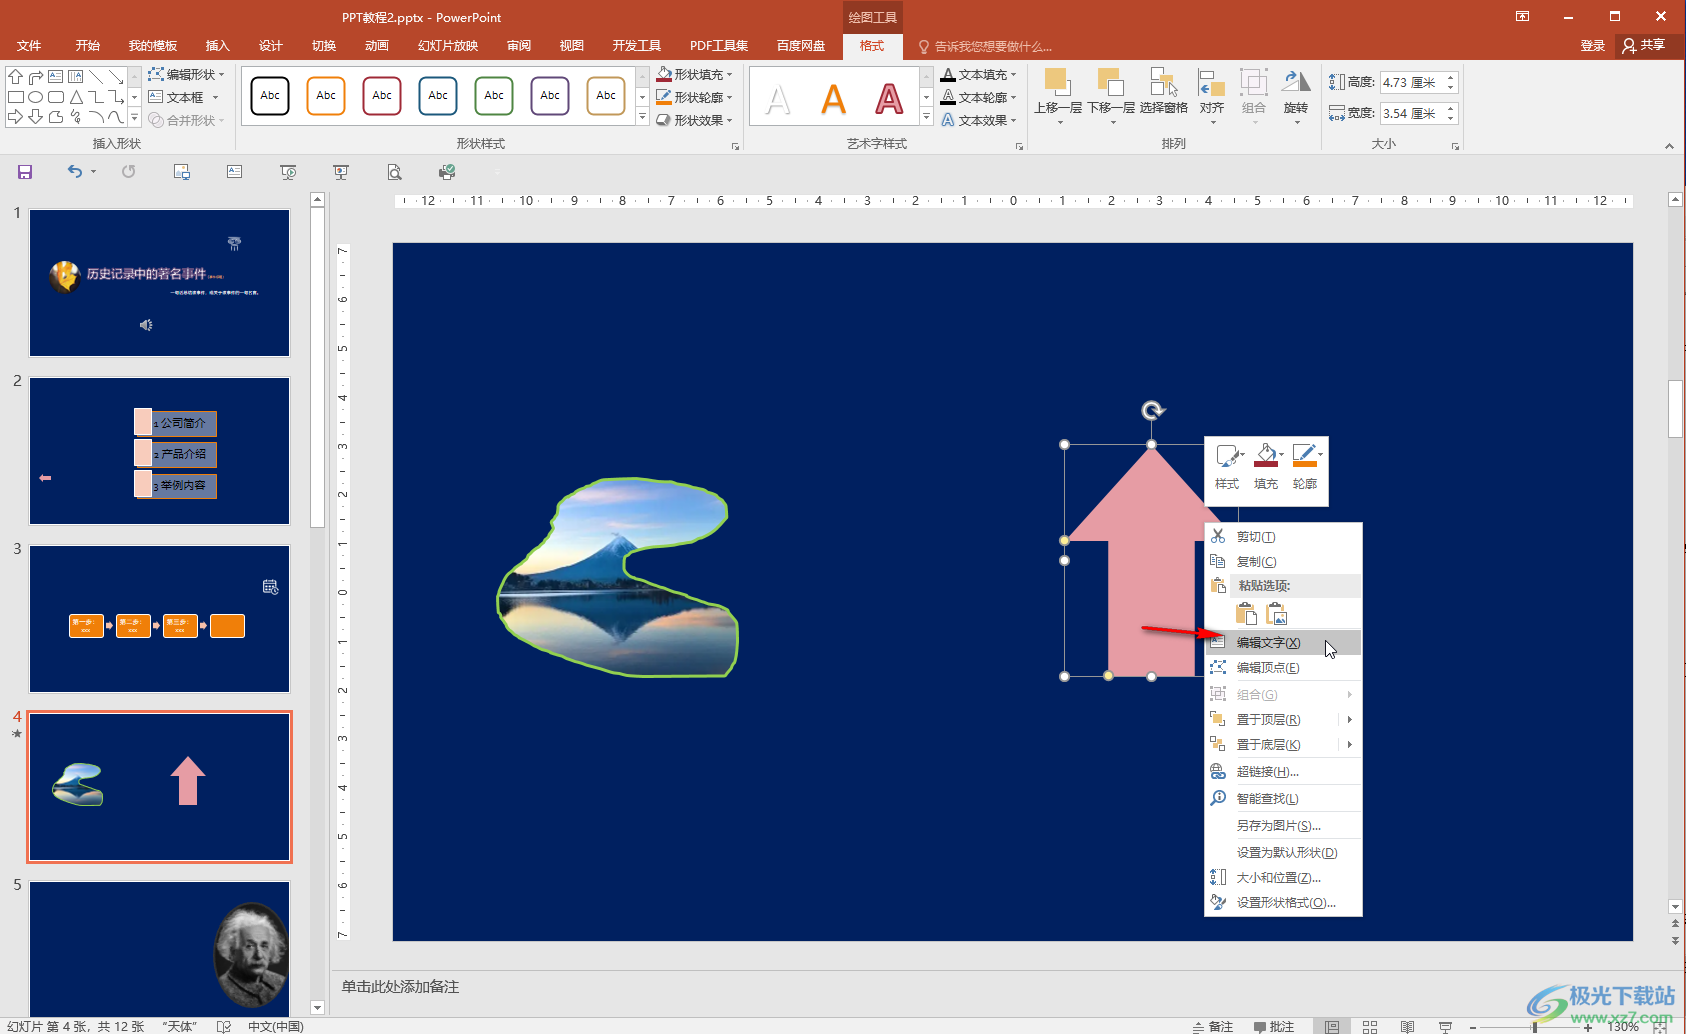This screenshot has width=1686, height=1034.
Task: Open the Insert (插入) ribbon tab
Action: (218, 46)
